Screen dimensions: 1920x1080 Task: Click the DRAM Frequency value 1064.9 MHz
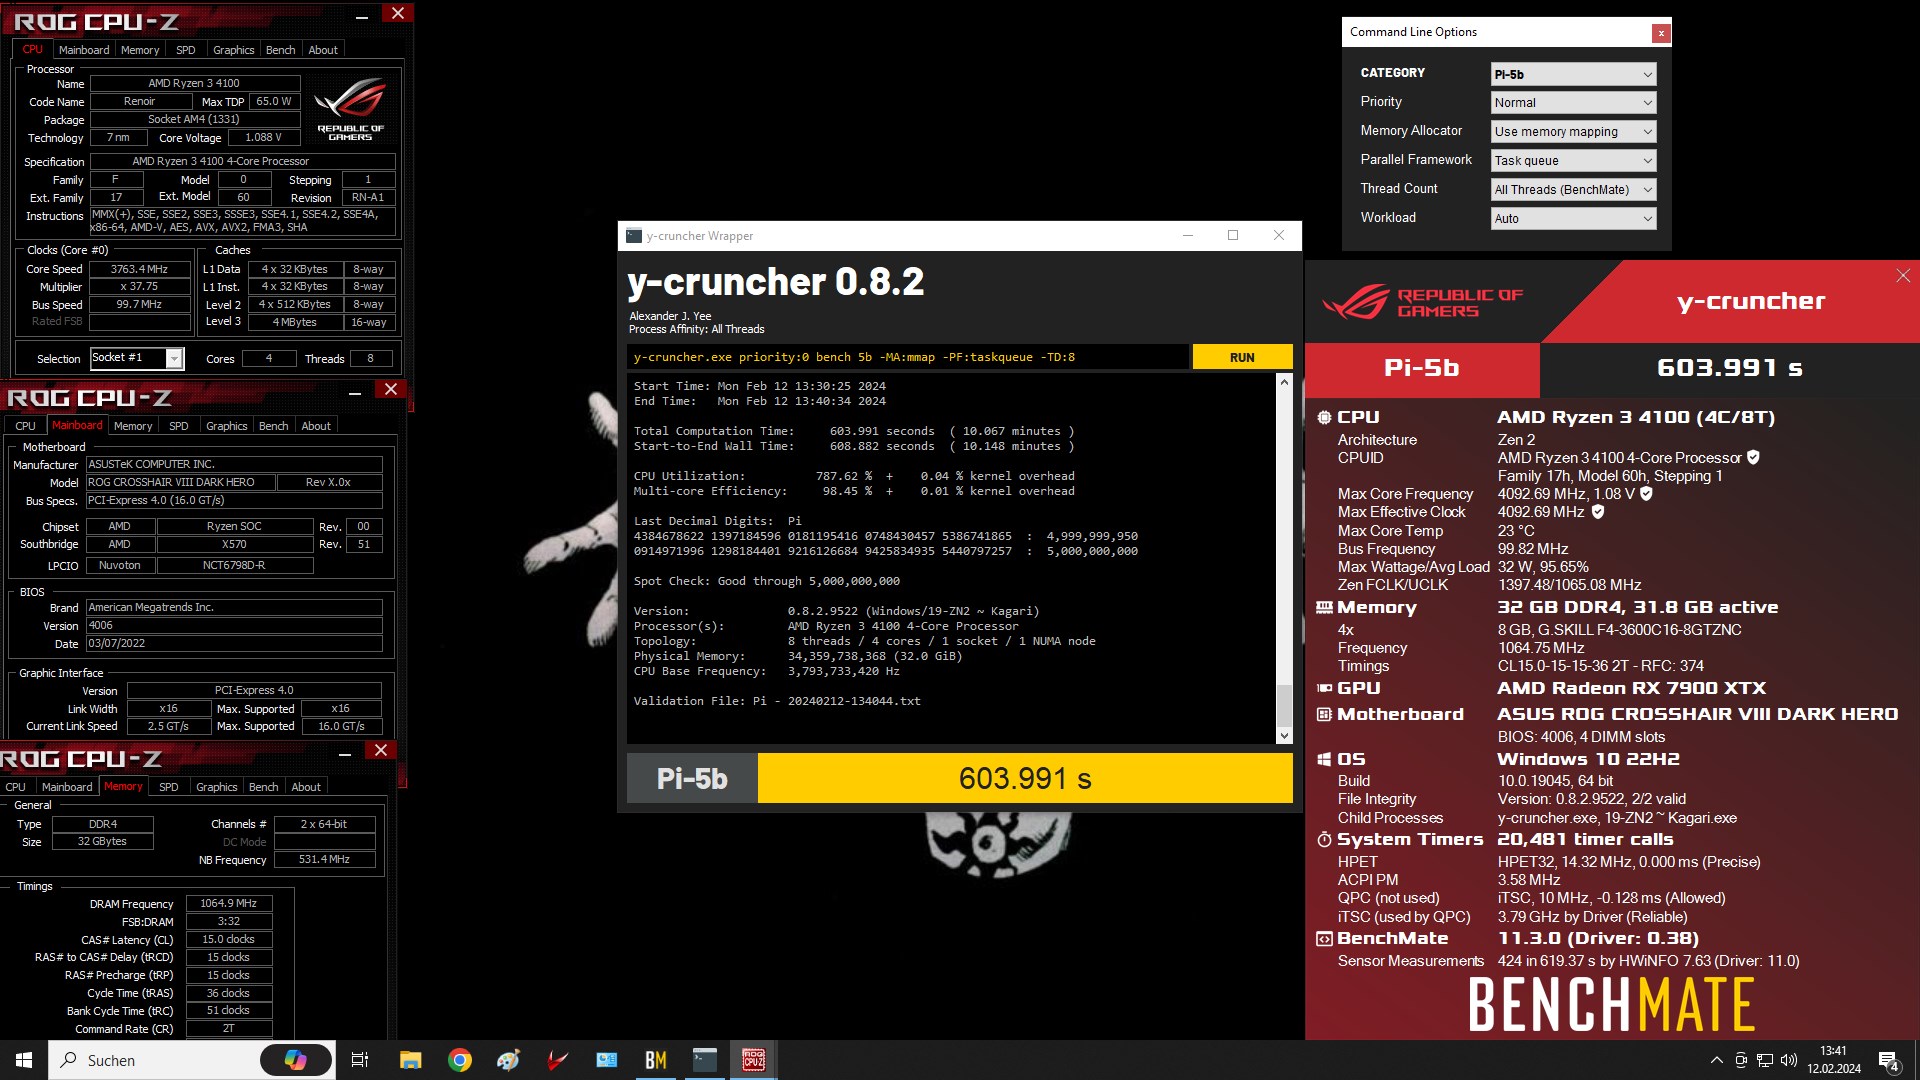229,903
